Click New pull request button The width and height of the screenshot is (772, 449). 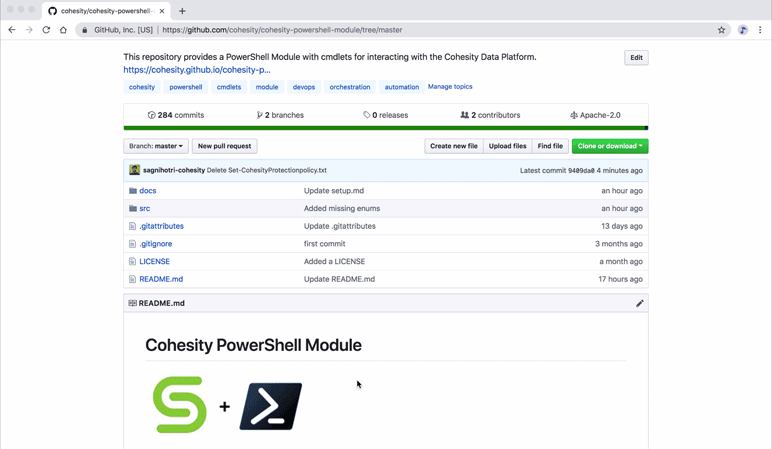(x=225, y=146)
